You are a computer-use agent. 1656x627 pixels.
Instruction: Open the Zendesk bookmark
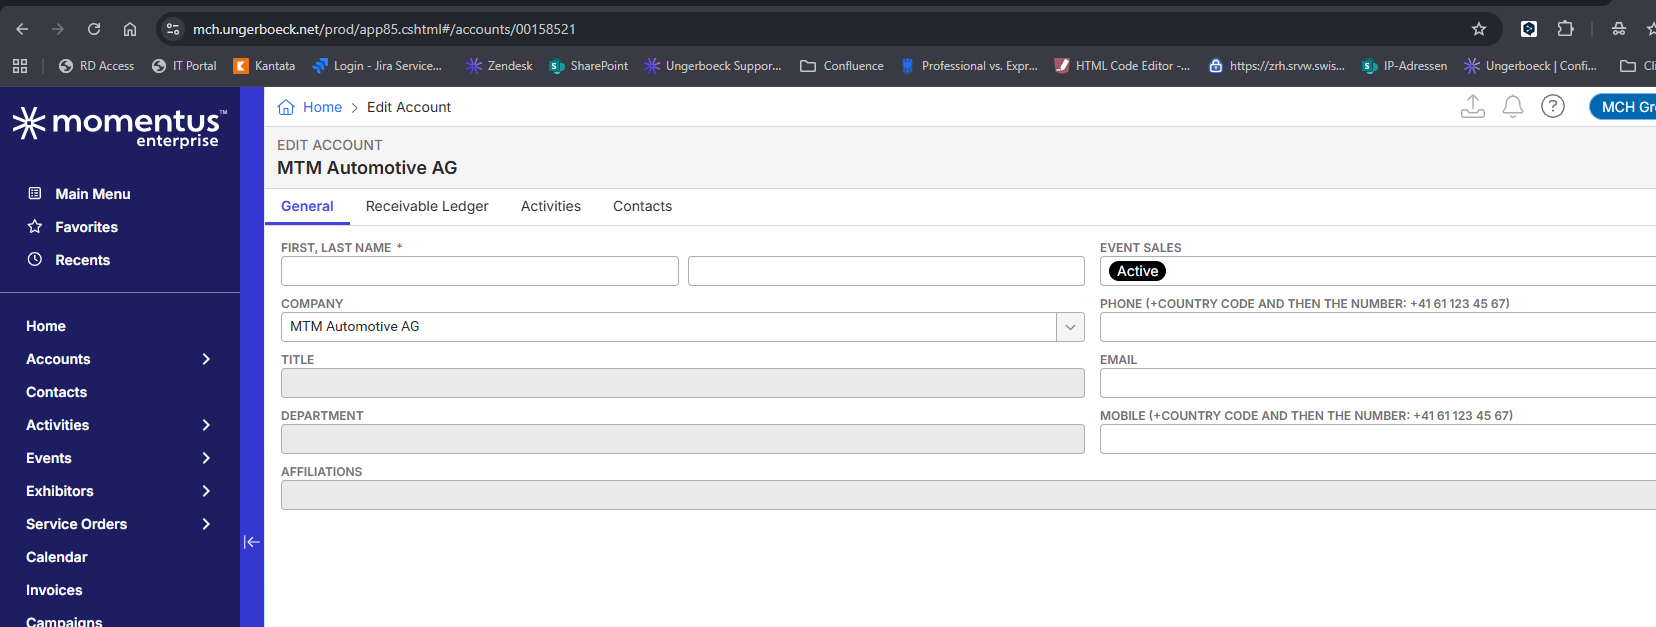(x=499, y=66)
